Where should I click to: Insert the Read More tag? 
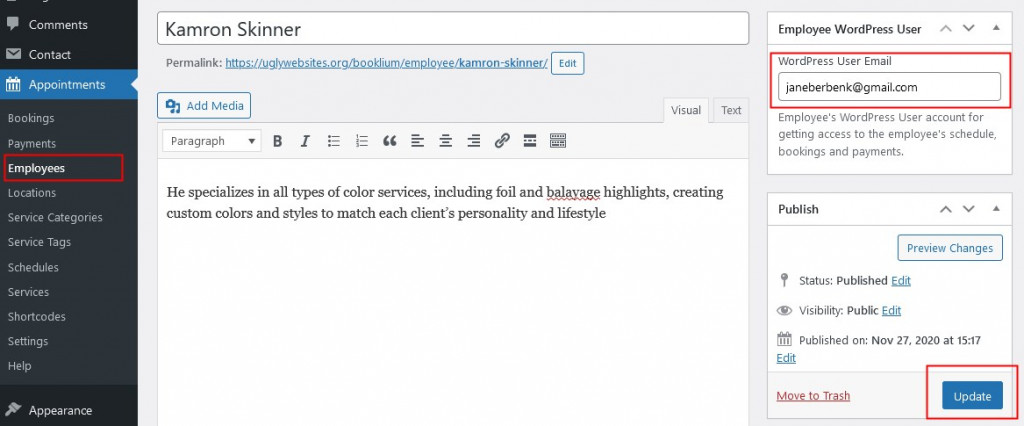530,141
